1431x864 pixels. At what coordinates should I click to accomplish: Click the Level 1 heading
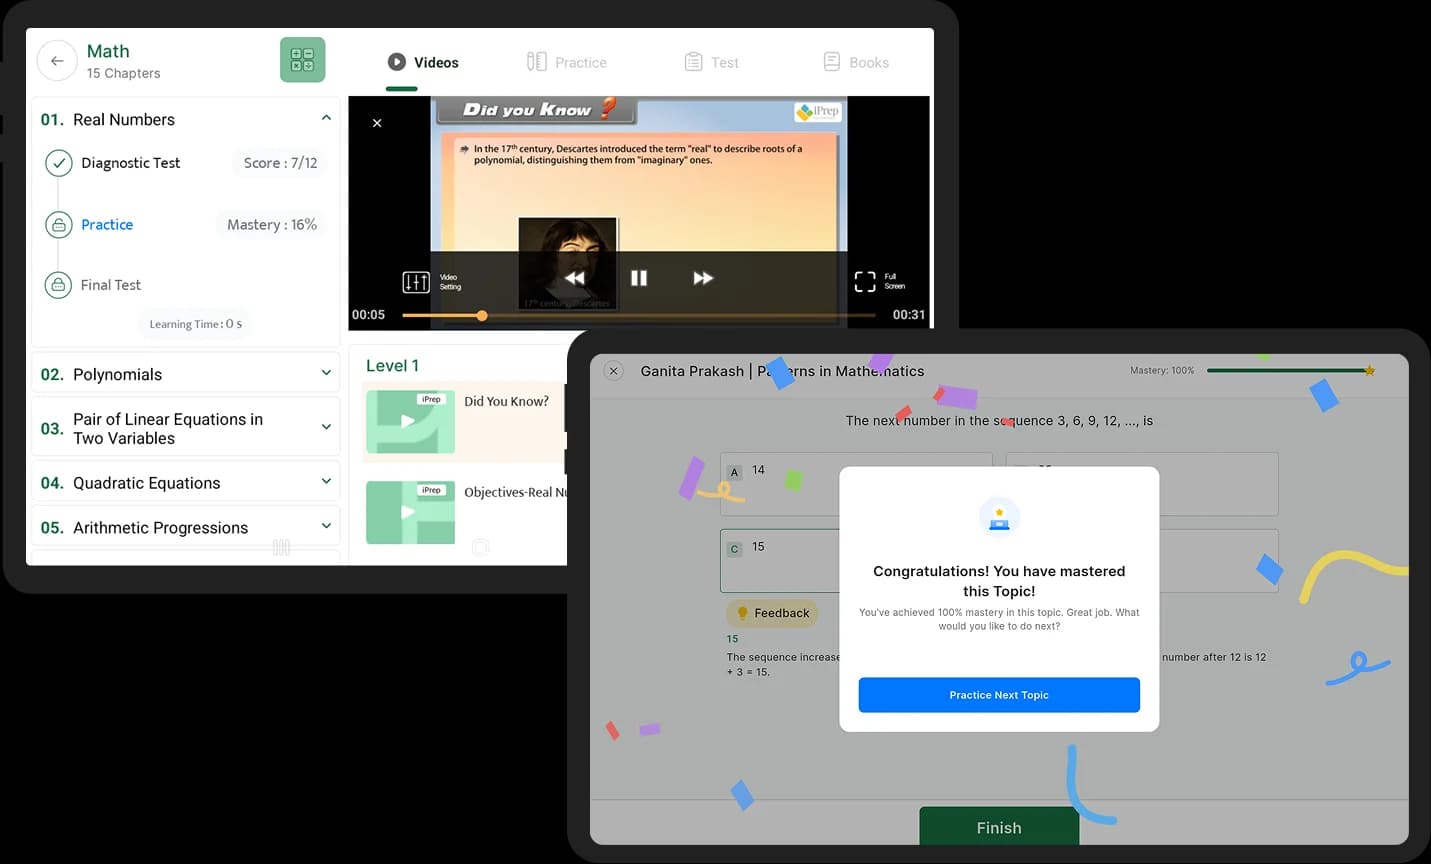point(392,366)
